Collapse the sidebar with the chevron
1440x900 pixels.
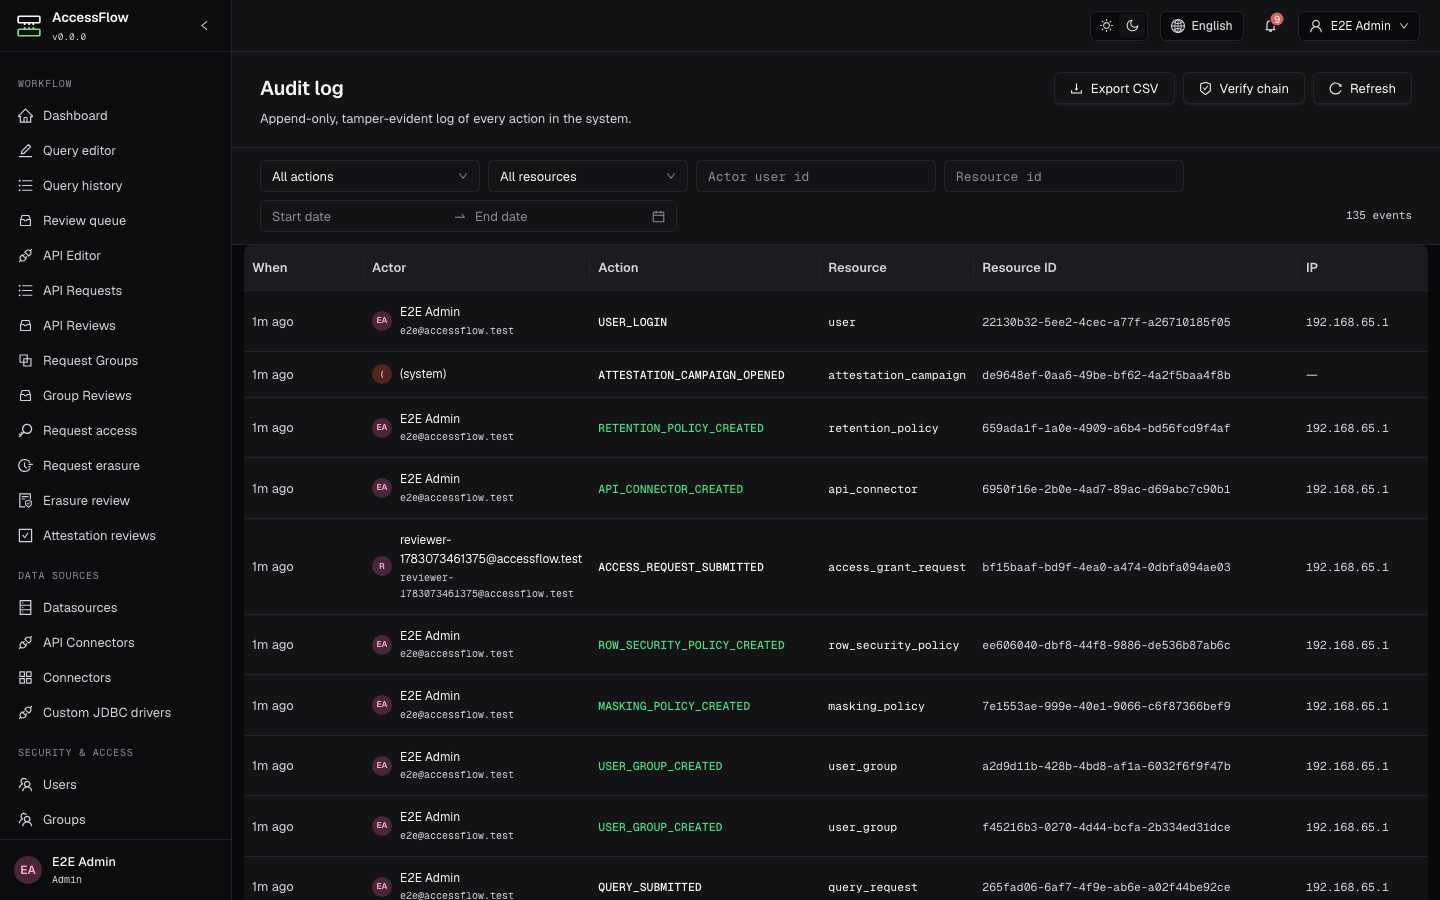pyautogui.click(x=204, y=26)
